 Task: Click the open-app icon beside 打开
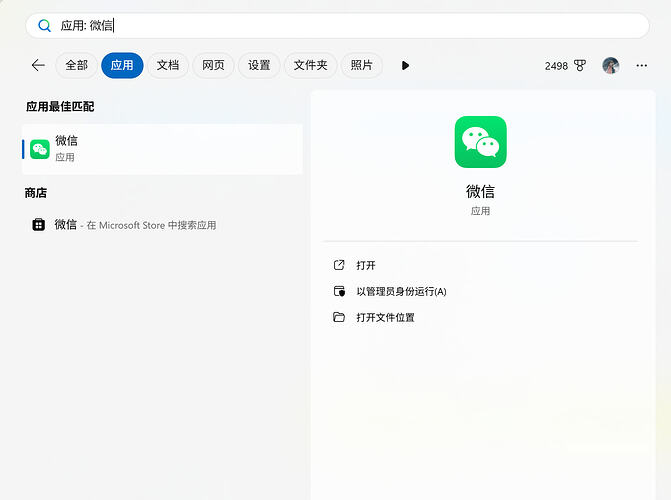[338, 265]
